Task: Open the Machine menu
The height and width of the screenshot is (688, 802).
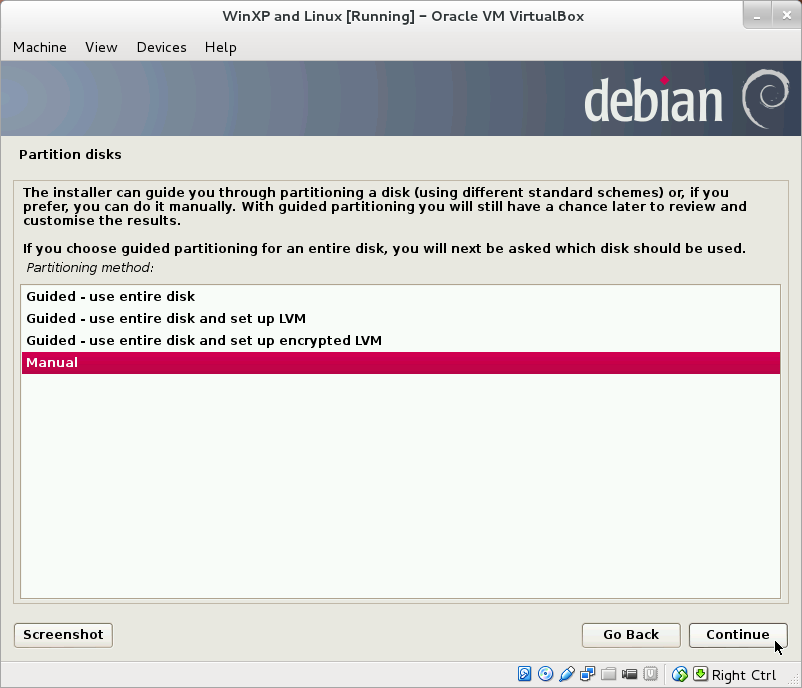Action: click(39, 47)
